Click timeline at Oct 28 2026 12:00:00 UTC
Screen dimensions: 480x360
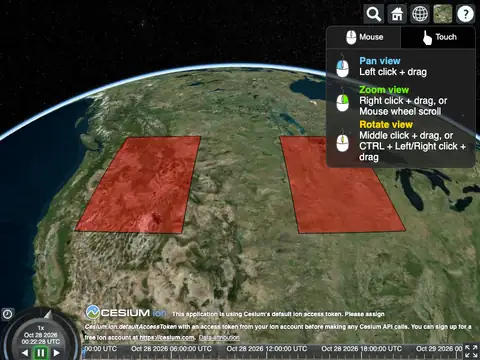[x=267, y=349]
